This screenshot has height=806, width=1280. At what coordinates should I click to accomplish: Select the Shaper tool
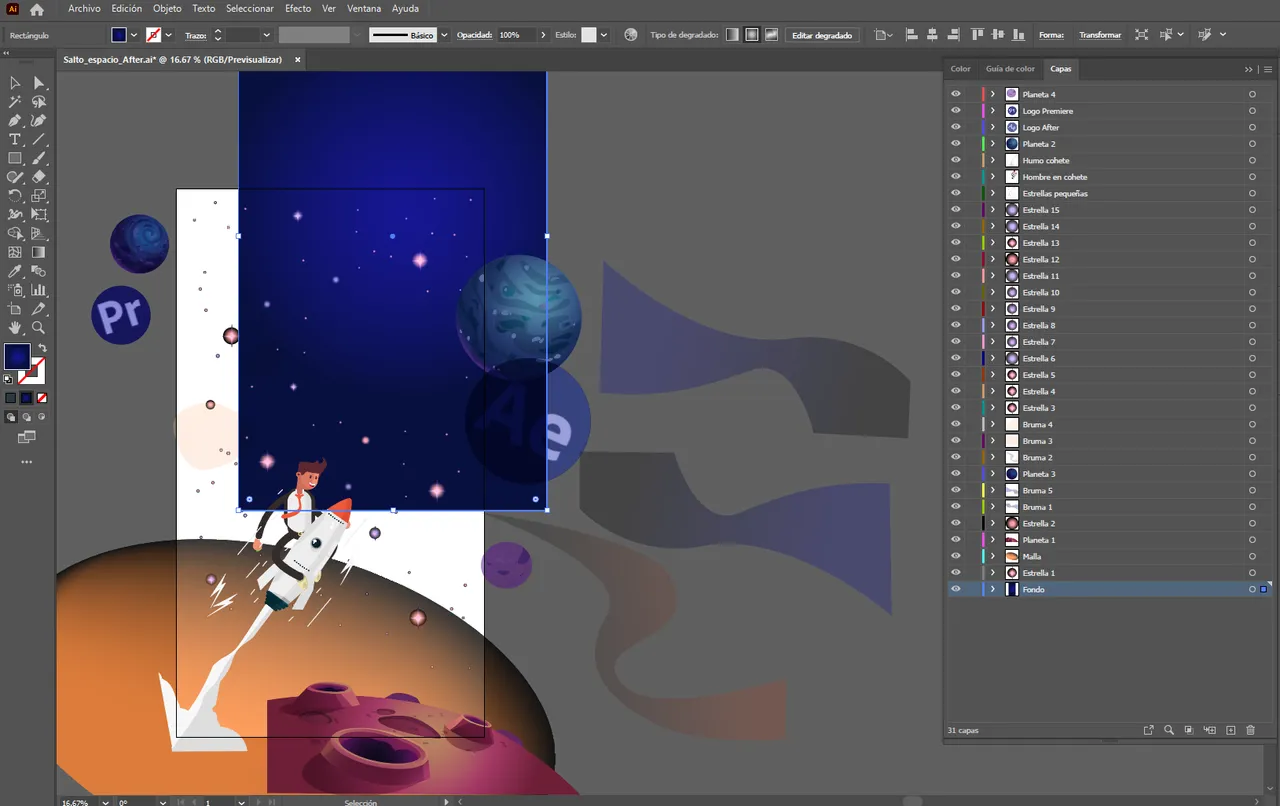pos(15,177)
